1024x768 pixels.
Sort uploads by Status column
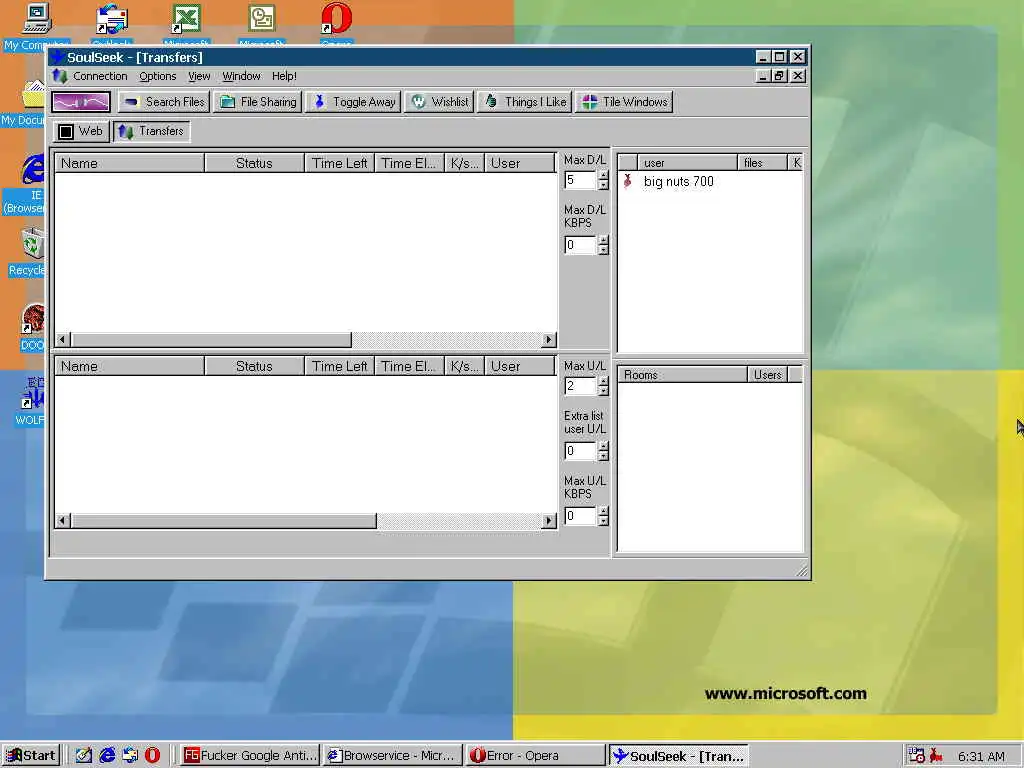point(254,366)
